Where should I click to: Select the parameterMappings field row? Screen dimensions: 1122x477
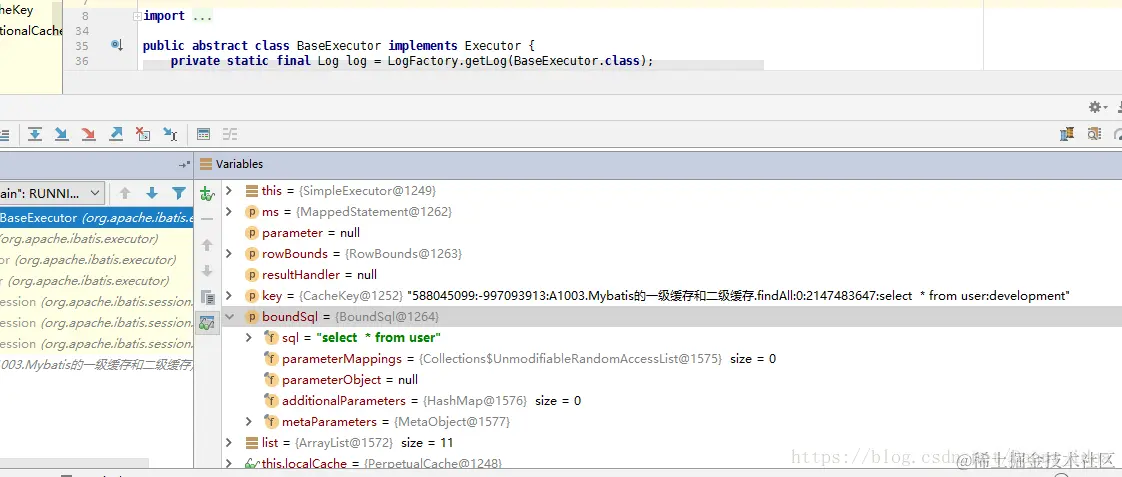coord(672,358)
